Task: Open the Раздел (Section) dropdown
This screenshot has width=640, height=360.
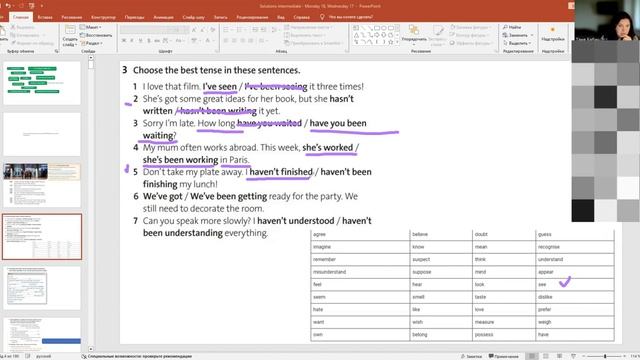Action: [91, 43]
